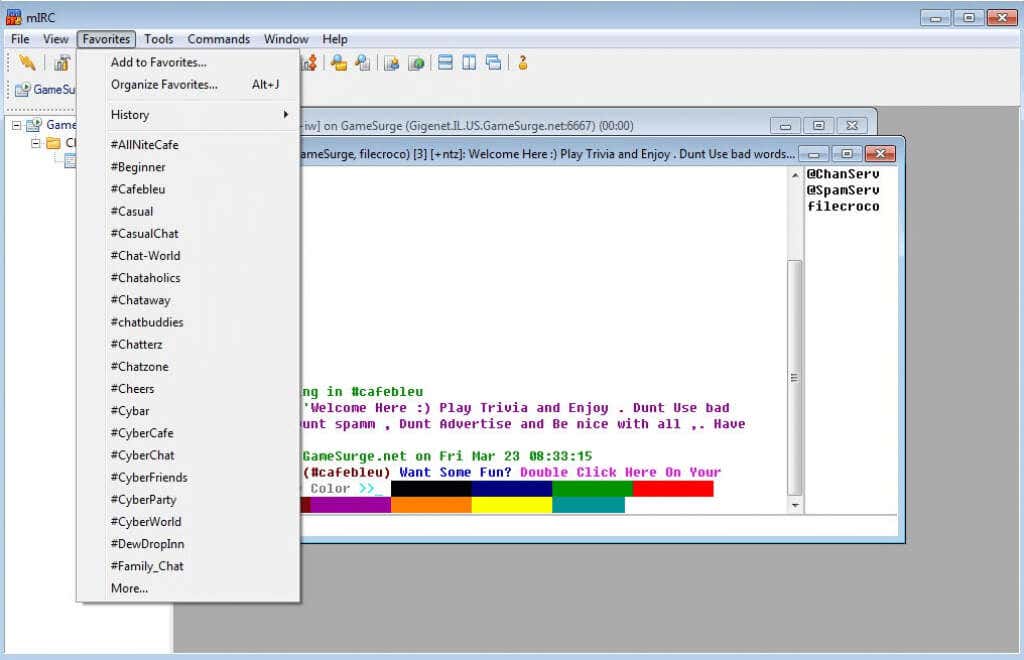Collapse the GameSurge server tree node
The height and width of the screenshot is (660, 1024).
tap(17, 125)
